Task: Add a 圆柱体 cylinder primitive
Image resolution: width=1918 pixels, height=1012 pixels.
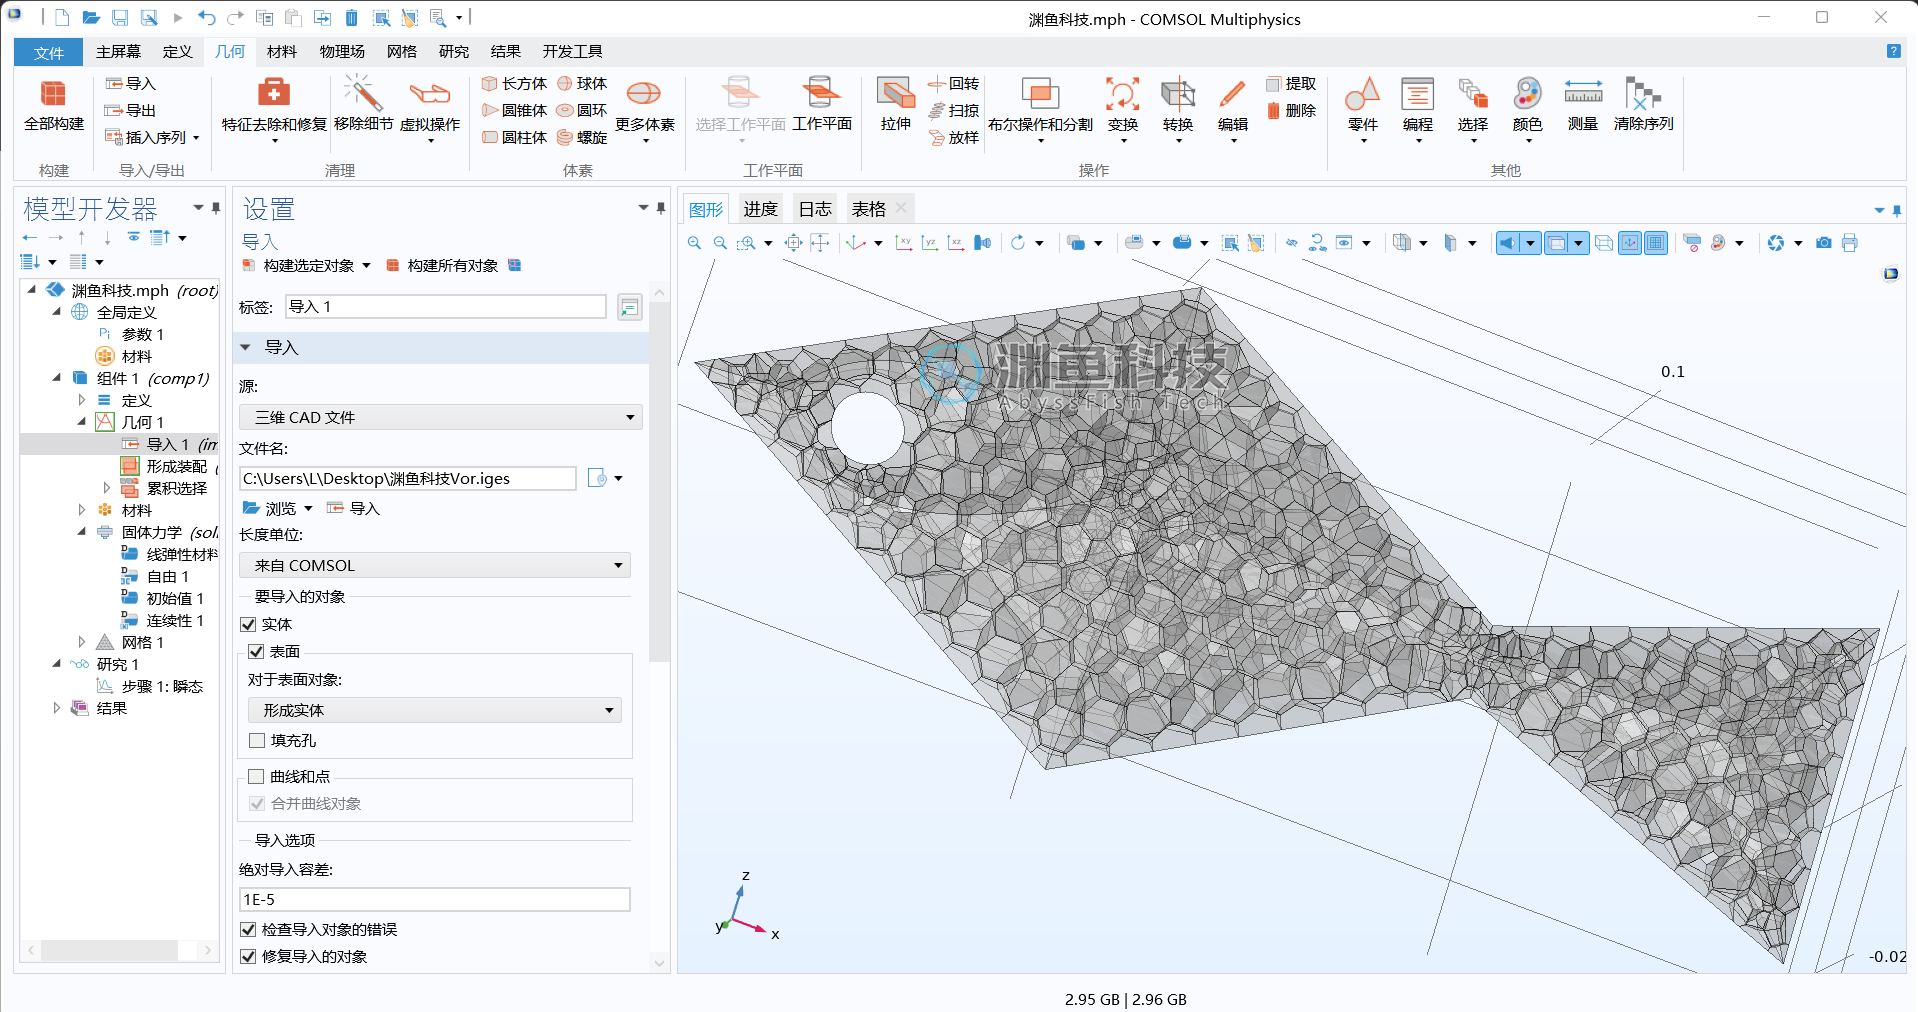Action: coord(514,138)
